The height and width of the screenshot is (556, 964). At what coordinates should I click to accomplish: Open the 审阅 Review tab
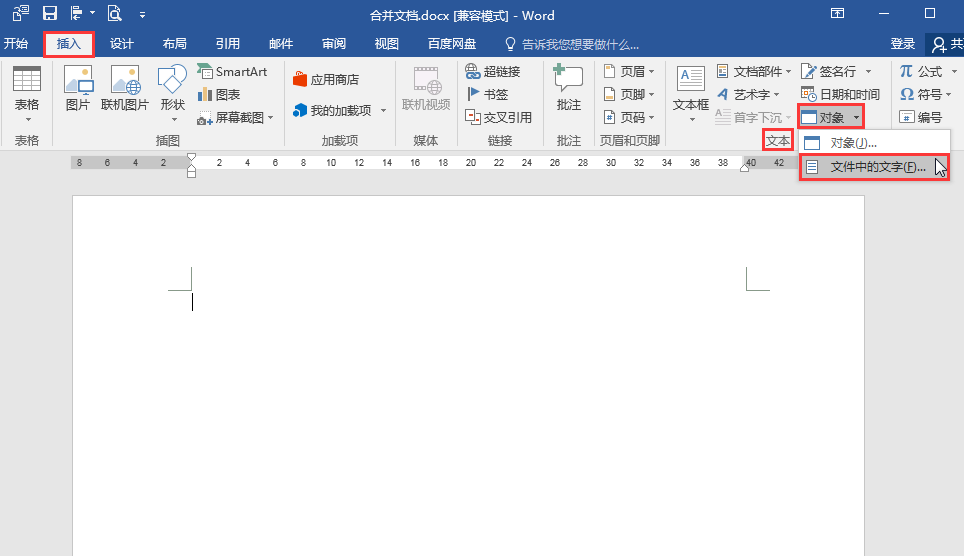click(x=334, y=44)
